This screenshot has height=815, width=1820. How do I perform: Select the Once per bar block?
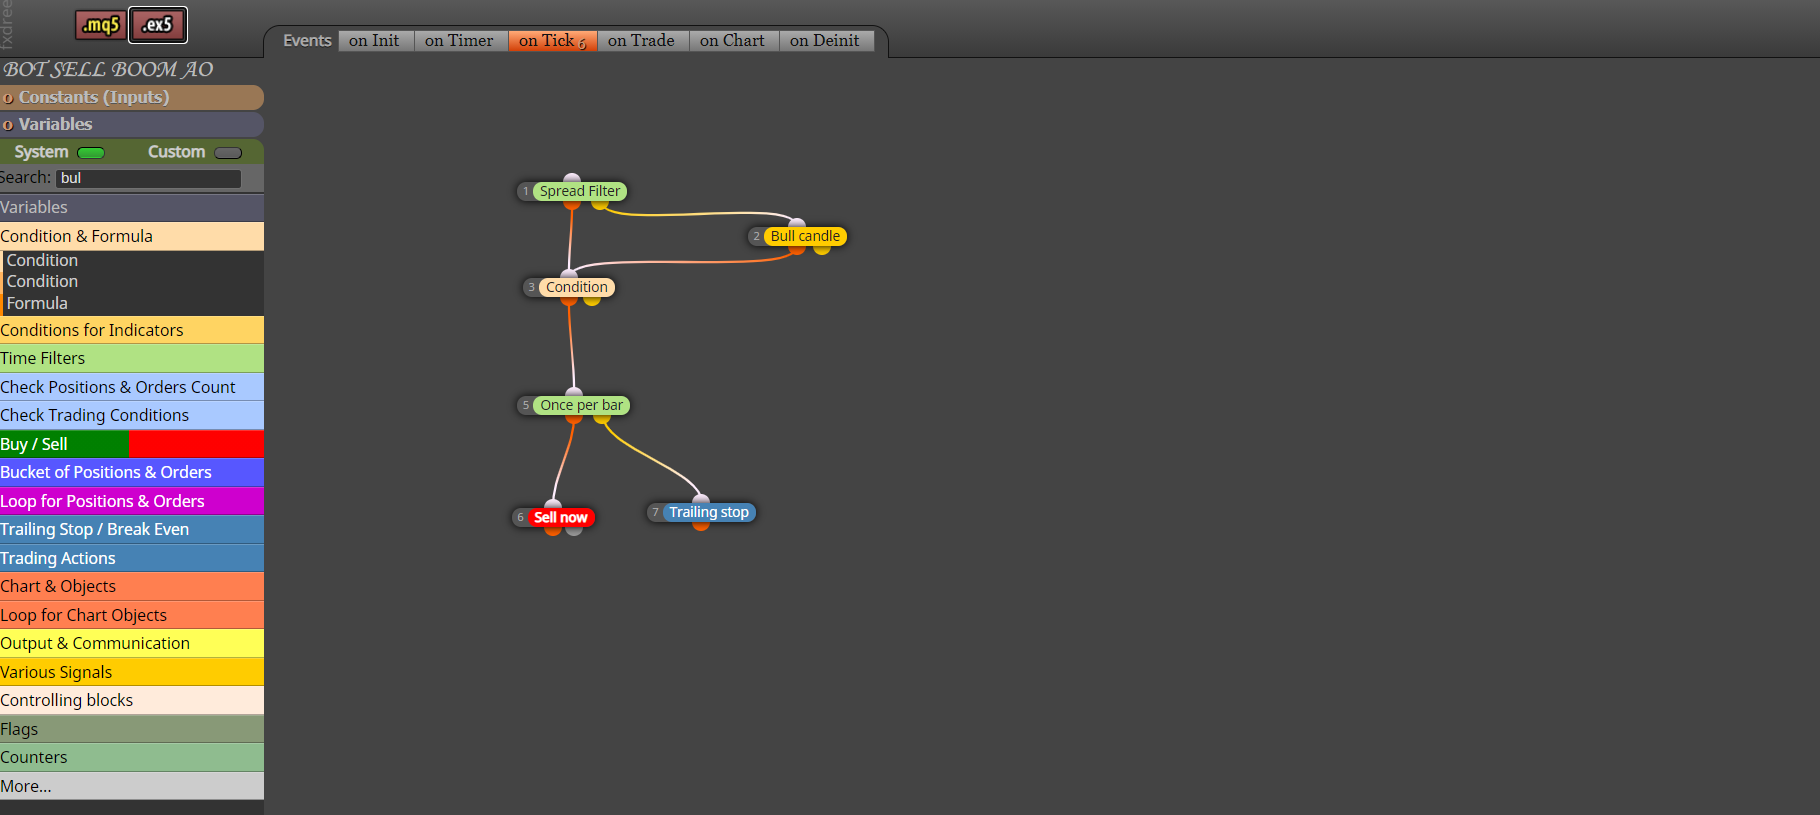[582, 405]
